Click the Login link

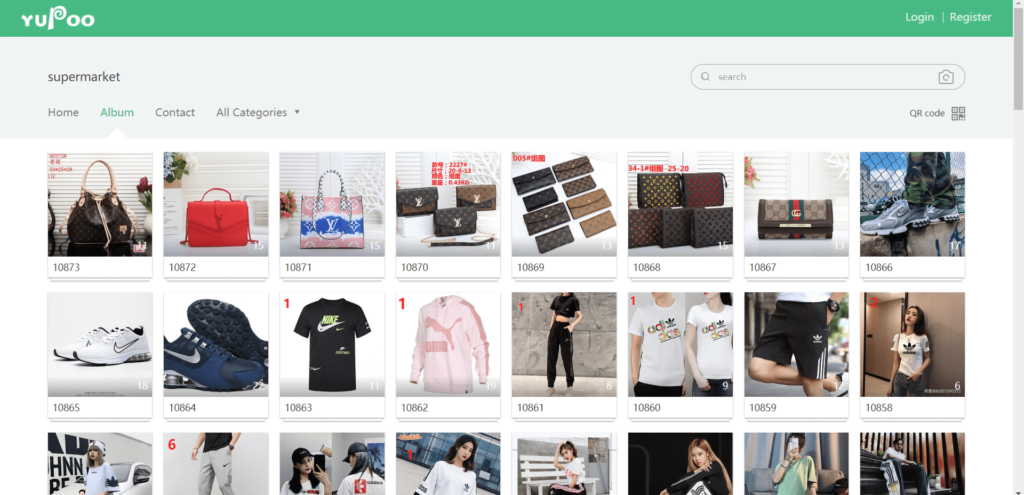pyautogui.click(x=920, y=18)
